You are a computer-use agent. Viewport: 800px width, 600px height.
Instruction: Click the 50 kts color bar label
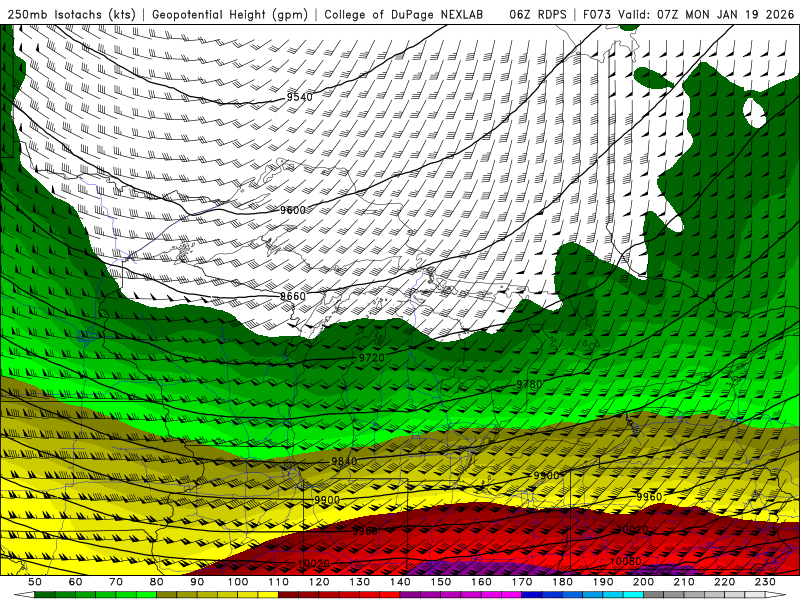35,582
